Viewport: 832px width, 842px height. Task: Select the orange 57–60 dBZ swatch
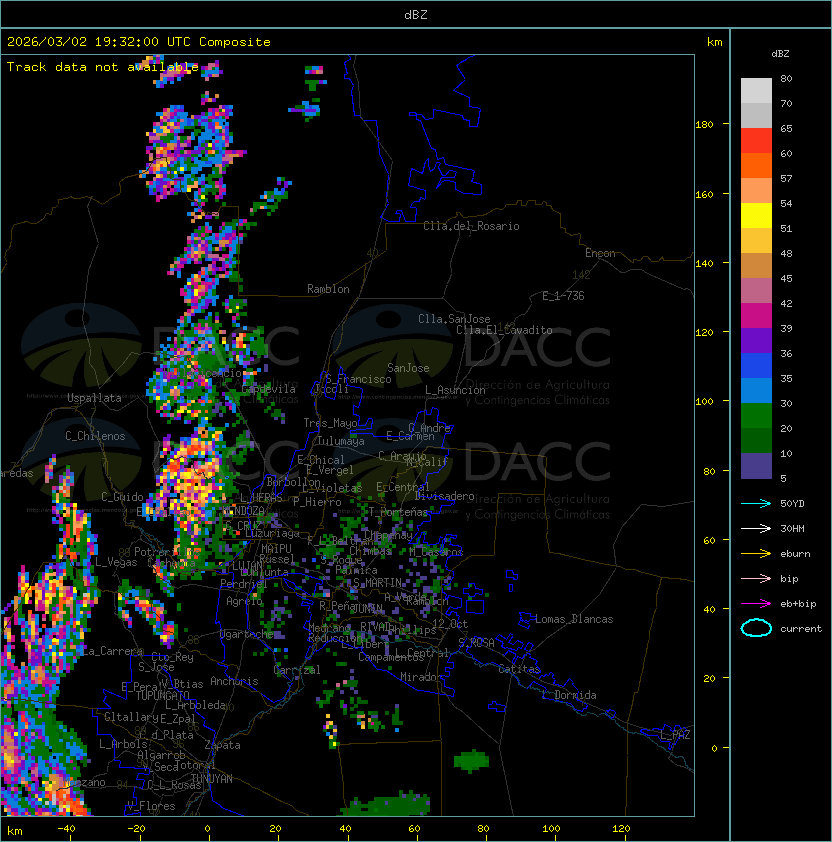[756, 165]
